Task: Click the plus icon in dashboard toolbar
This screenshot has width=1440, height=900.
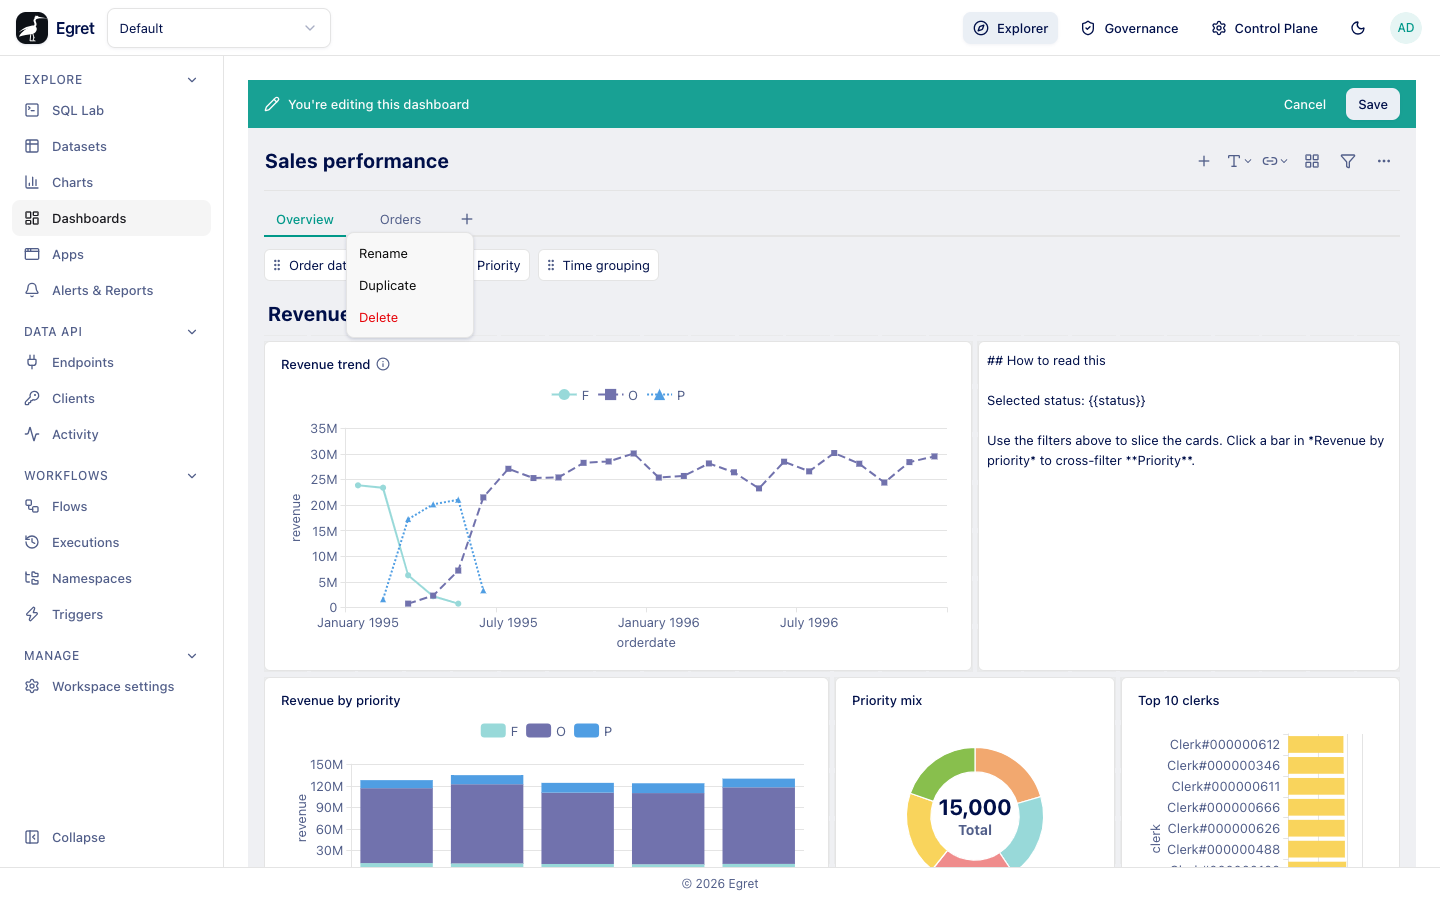Action: (x=1204, y=161)
